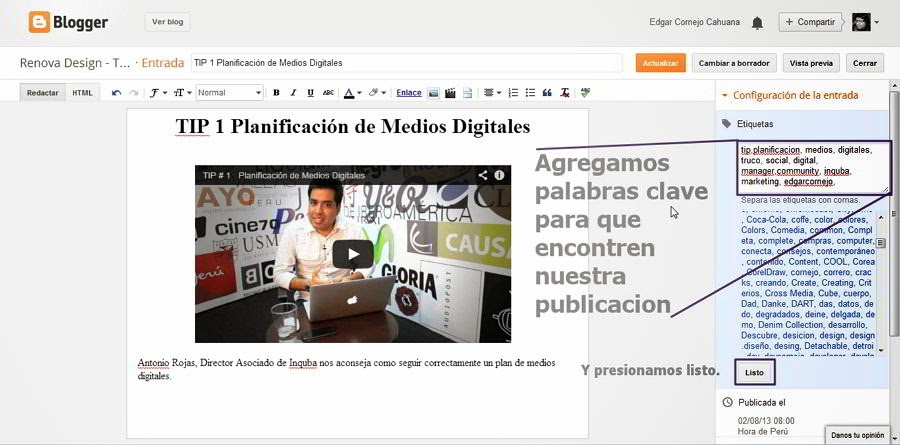Play the embedded YouTube video

pos(353,254)
